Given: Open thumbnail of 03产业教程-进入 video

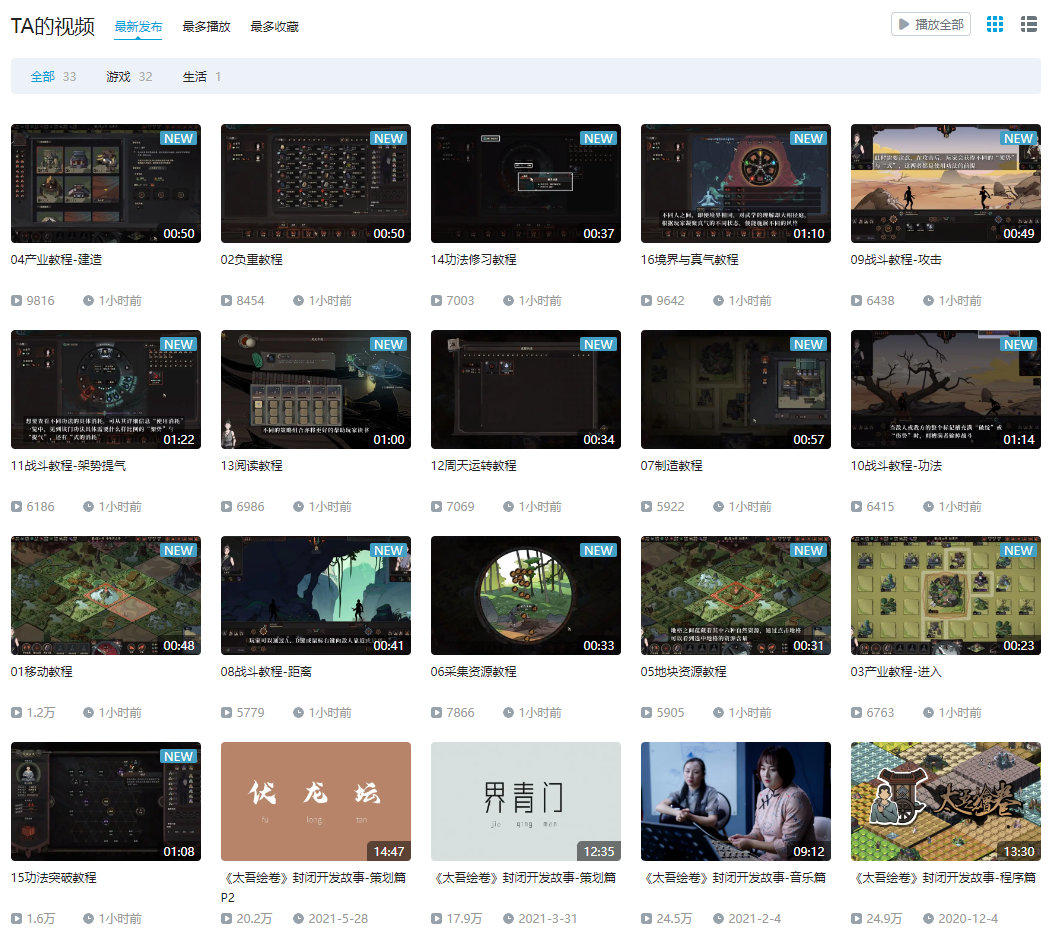Looking at the screenshot, I should (946, 595).
